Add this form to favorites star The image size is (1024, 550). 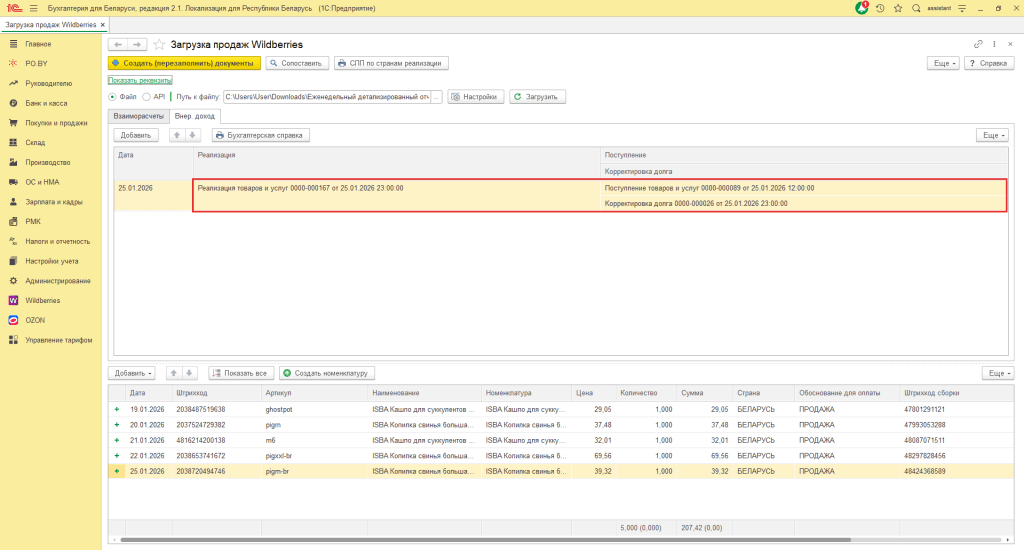point(159,44)
